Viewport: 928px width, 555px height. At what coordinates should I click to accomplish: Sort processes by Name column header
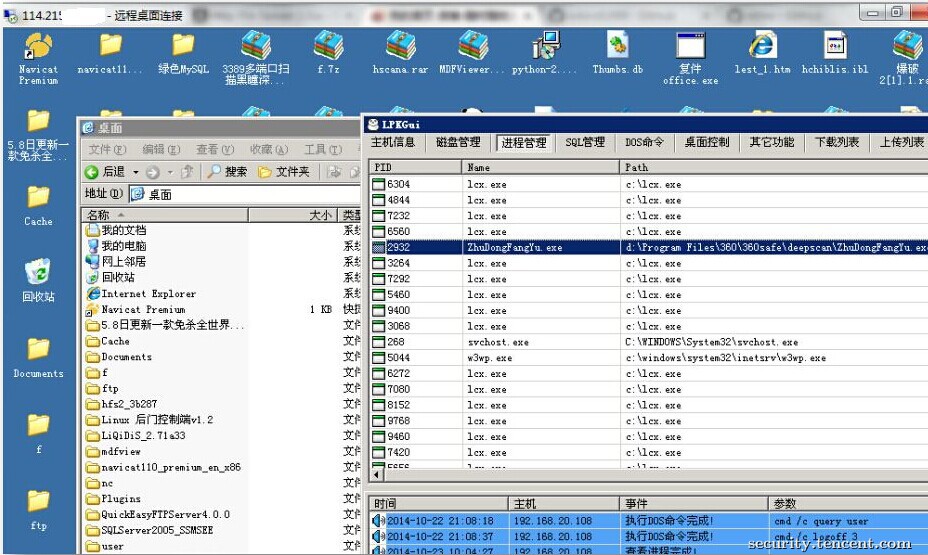540,167
